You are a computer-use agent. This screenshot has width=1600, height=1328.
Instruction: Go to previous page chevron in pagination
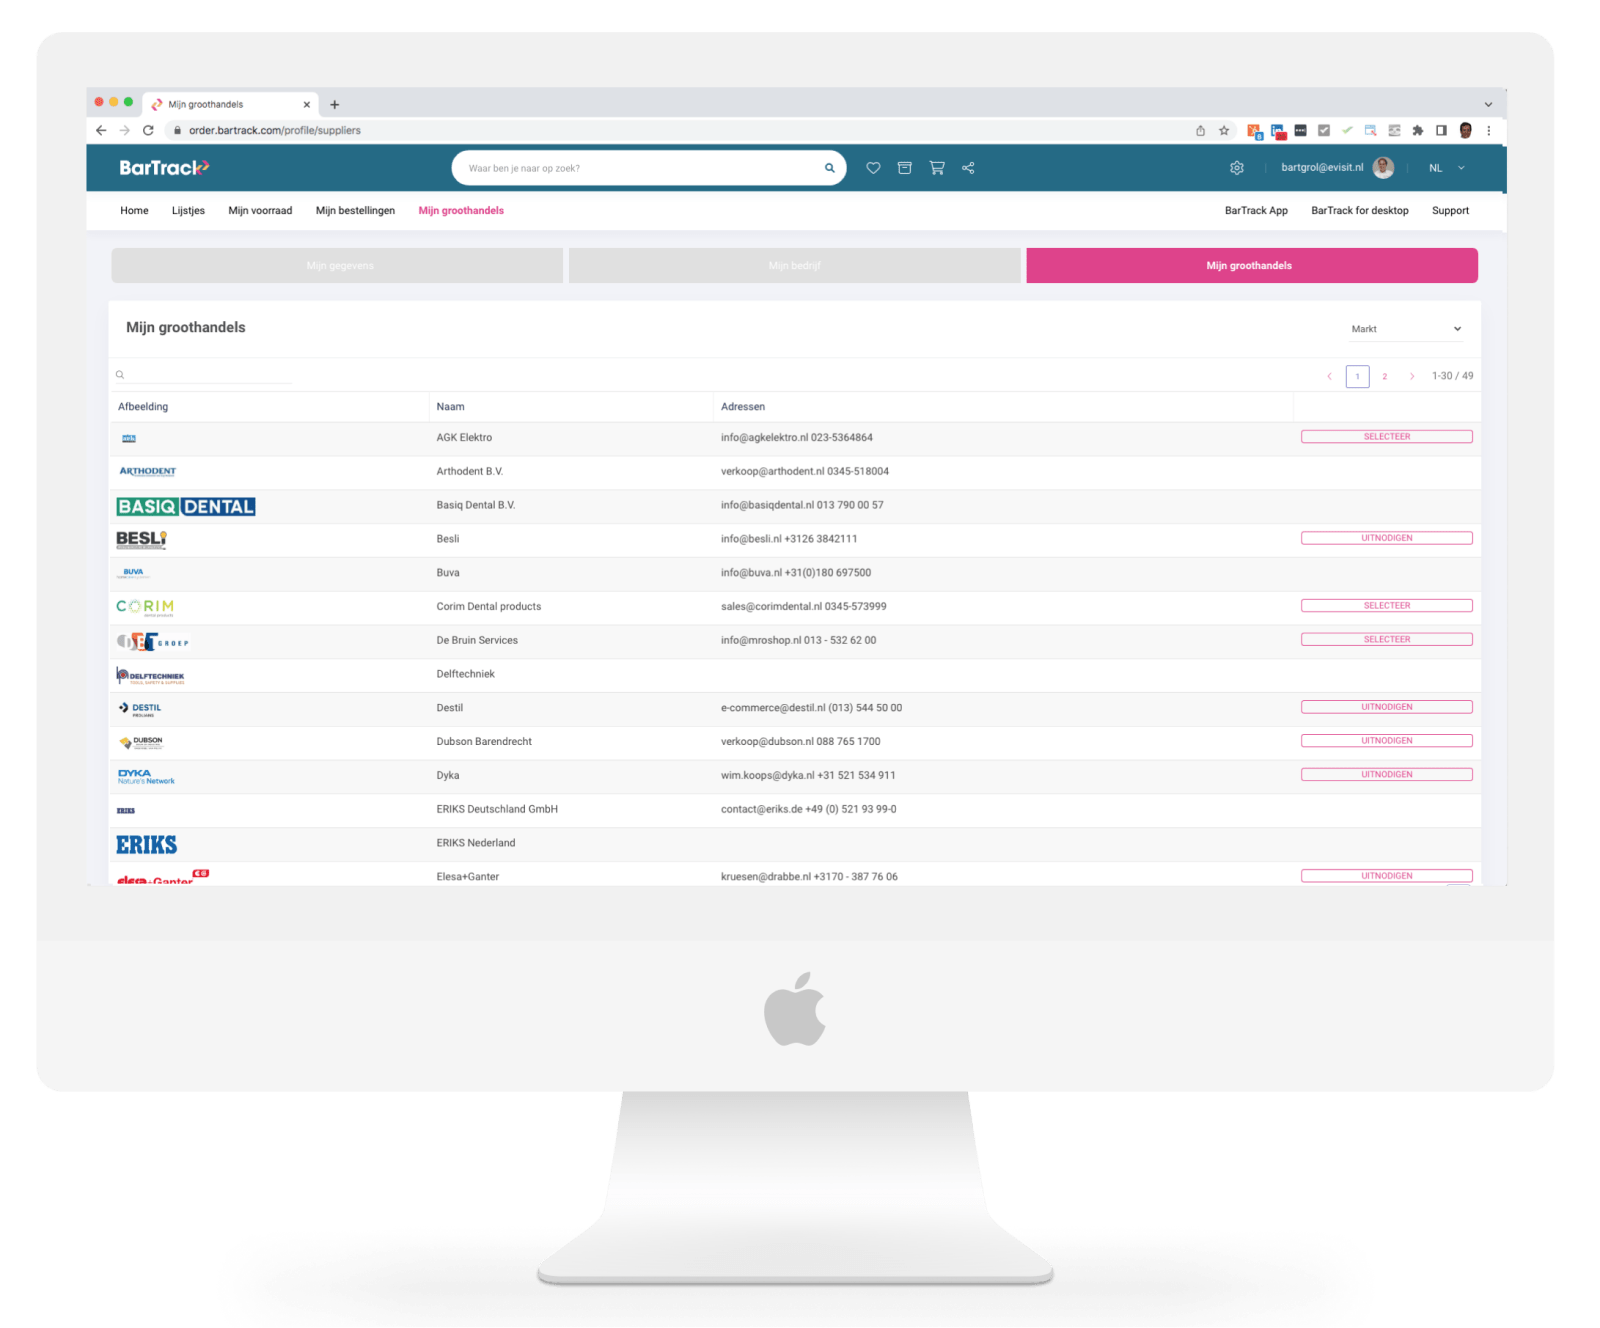pyautogui.click(x=1329, y=376)
